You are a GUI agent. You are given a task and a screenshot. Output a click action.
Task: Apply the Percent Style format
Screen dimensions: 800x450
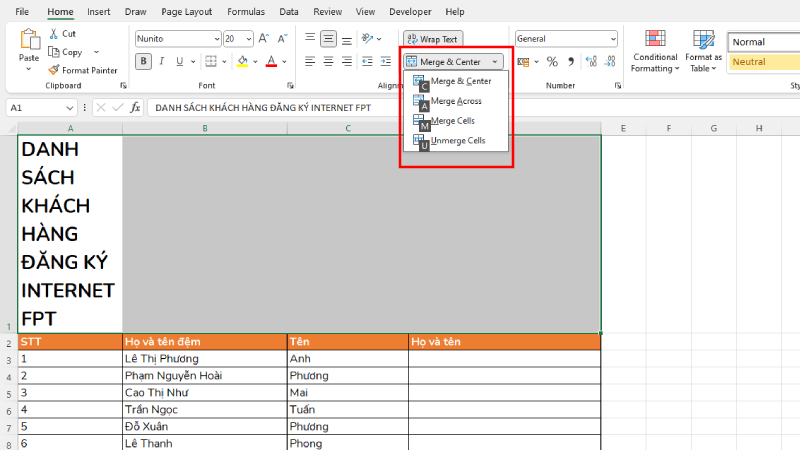(551, 62)
